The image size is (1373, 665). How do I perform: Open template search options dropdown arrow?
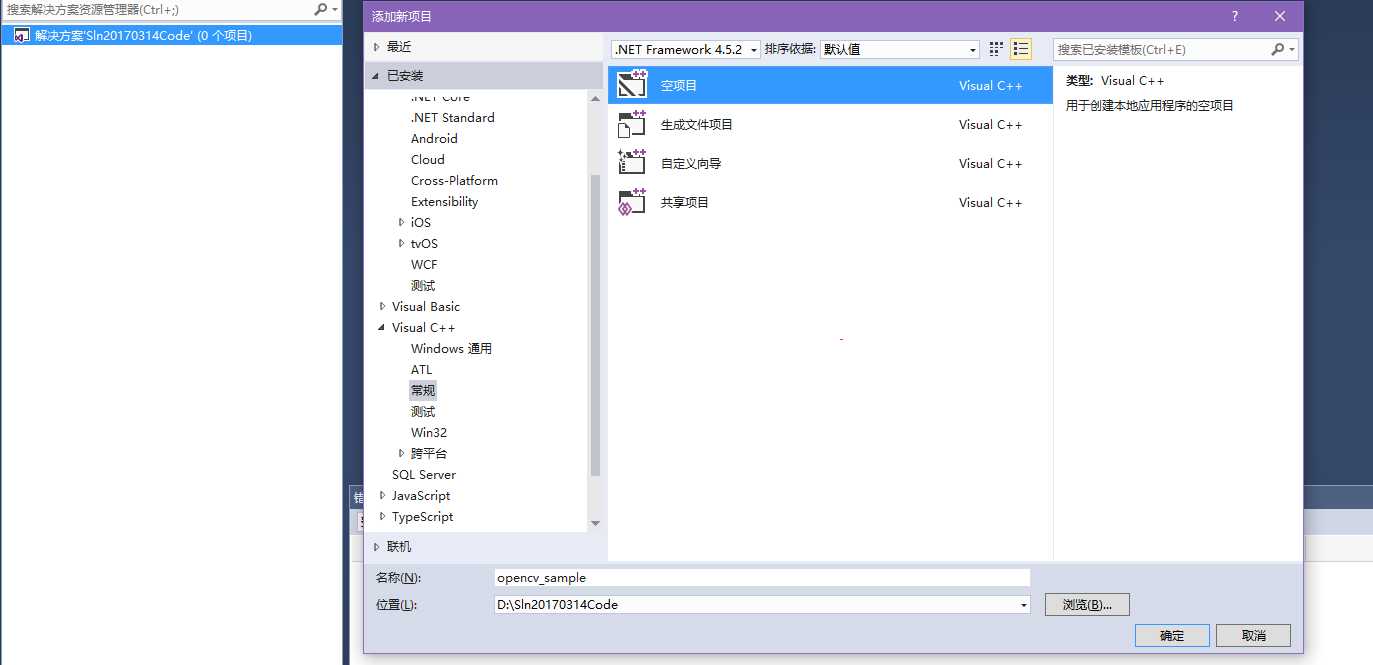click(1292, 49)
